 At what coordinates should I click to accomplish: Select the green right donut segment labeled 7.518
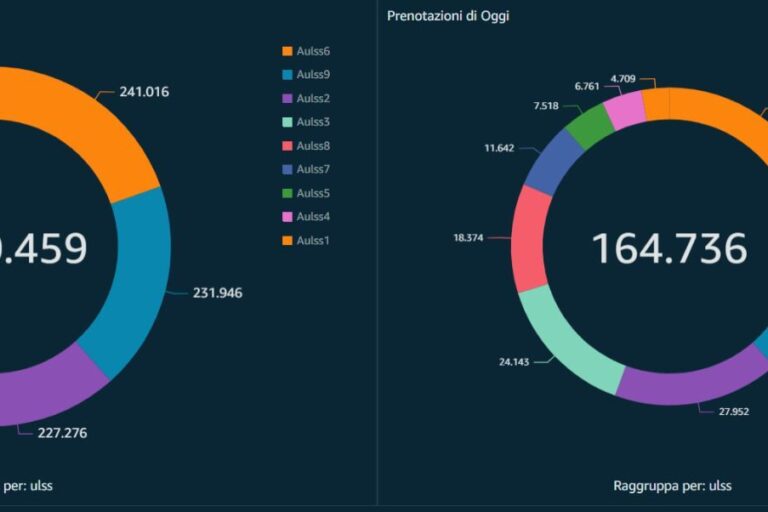tap(590, 126)
